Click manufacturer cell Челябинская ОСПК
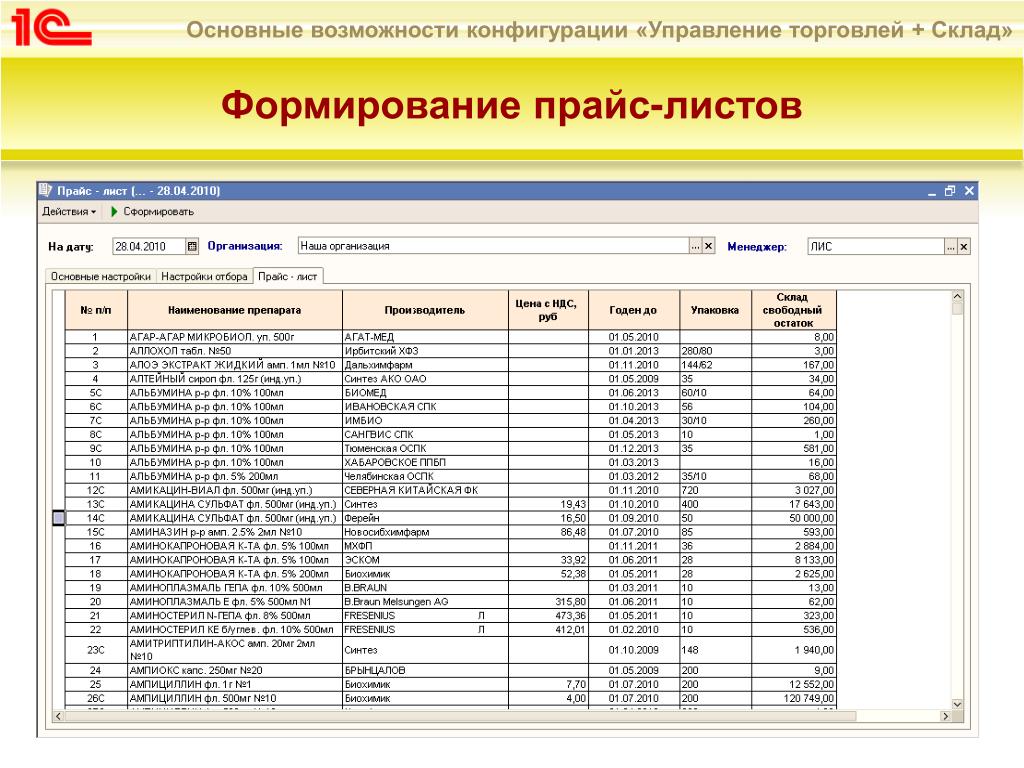Viewport: 1024px width, 768px height. [x=425, y=476]
